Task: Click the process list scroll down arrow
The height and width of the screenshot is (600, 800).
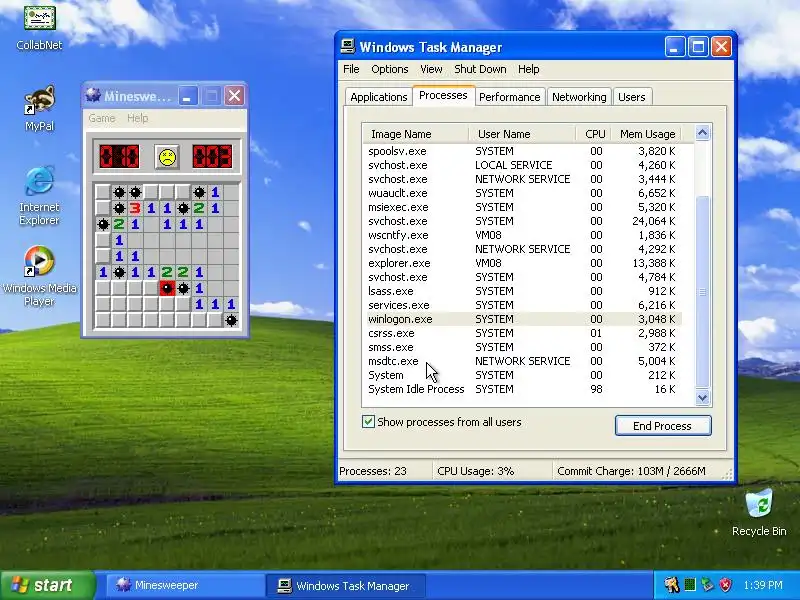Action: [x=703, y=397]
